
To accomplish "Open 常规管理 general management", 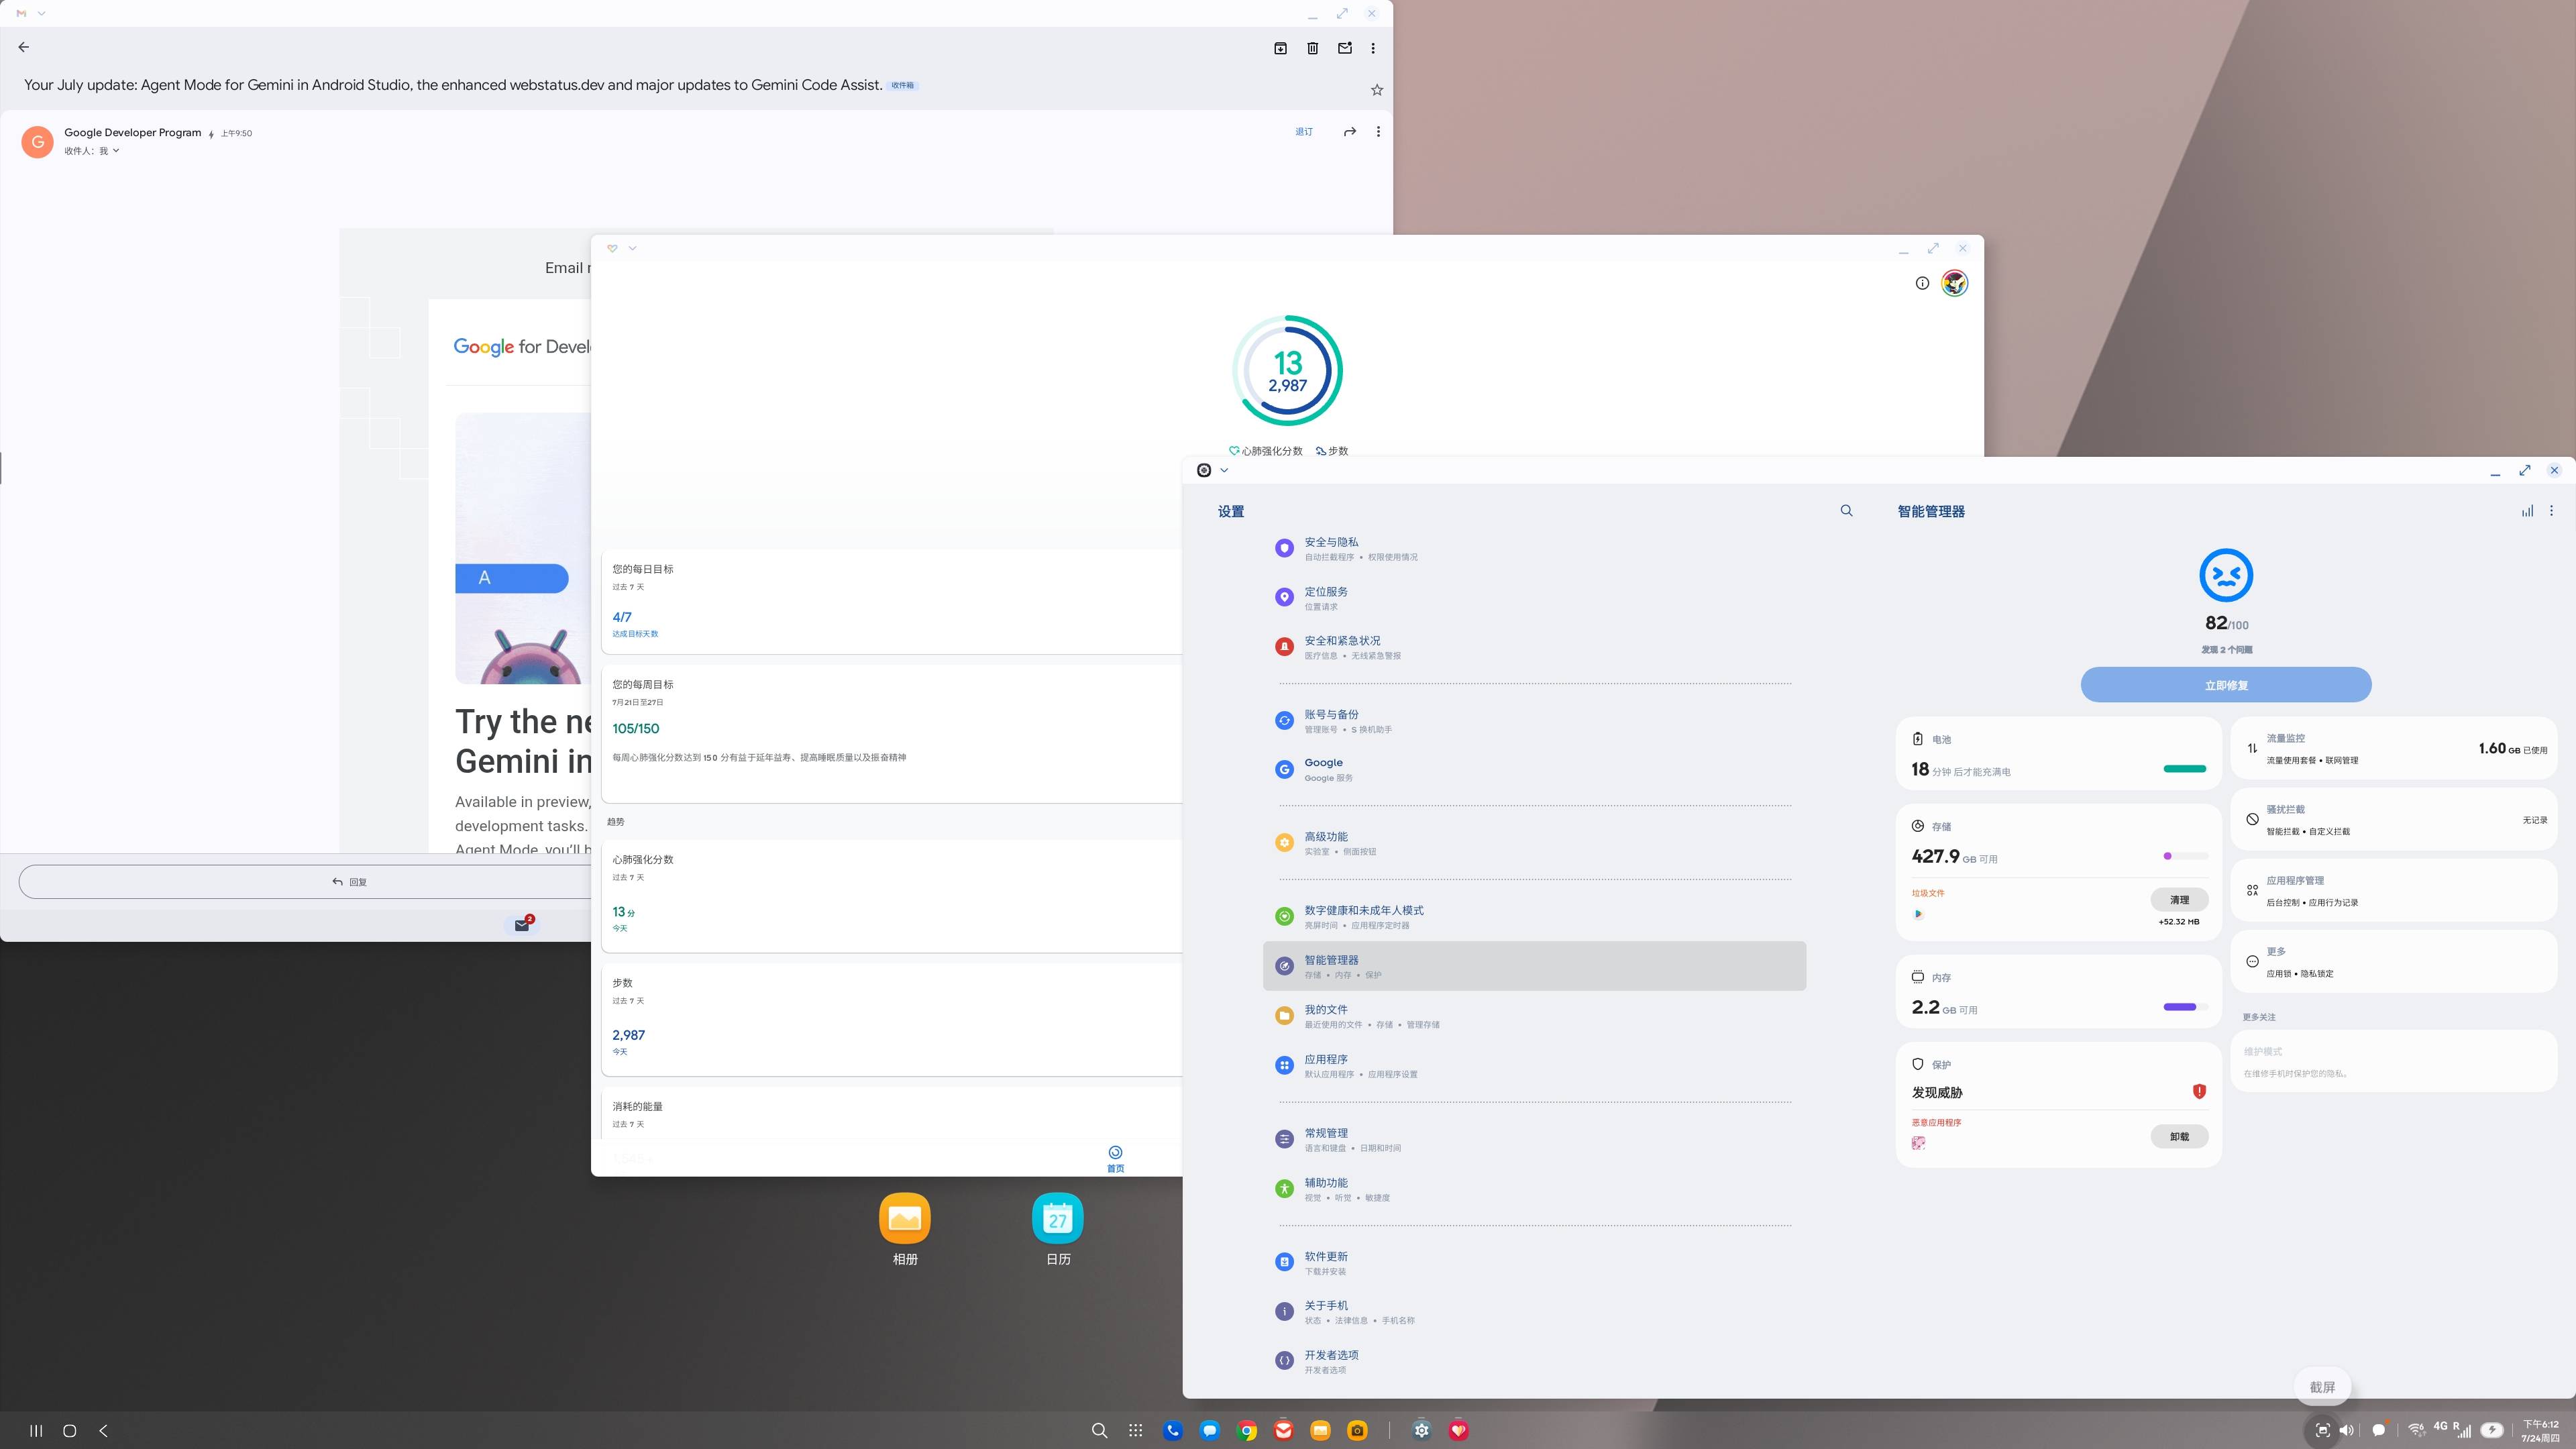I will point(1534,1140).
